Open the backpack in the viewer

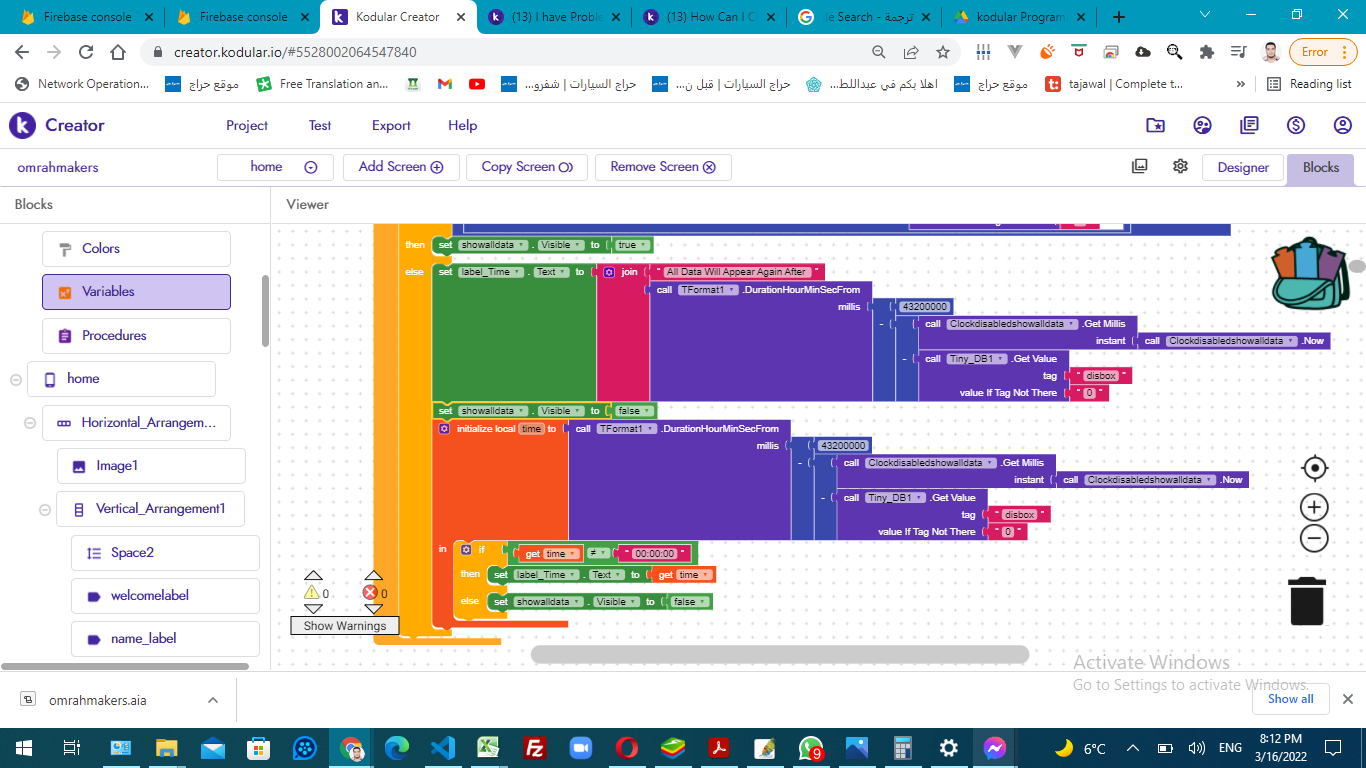click(x=1307, y=273)
